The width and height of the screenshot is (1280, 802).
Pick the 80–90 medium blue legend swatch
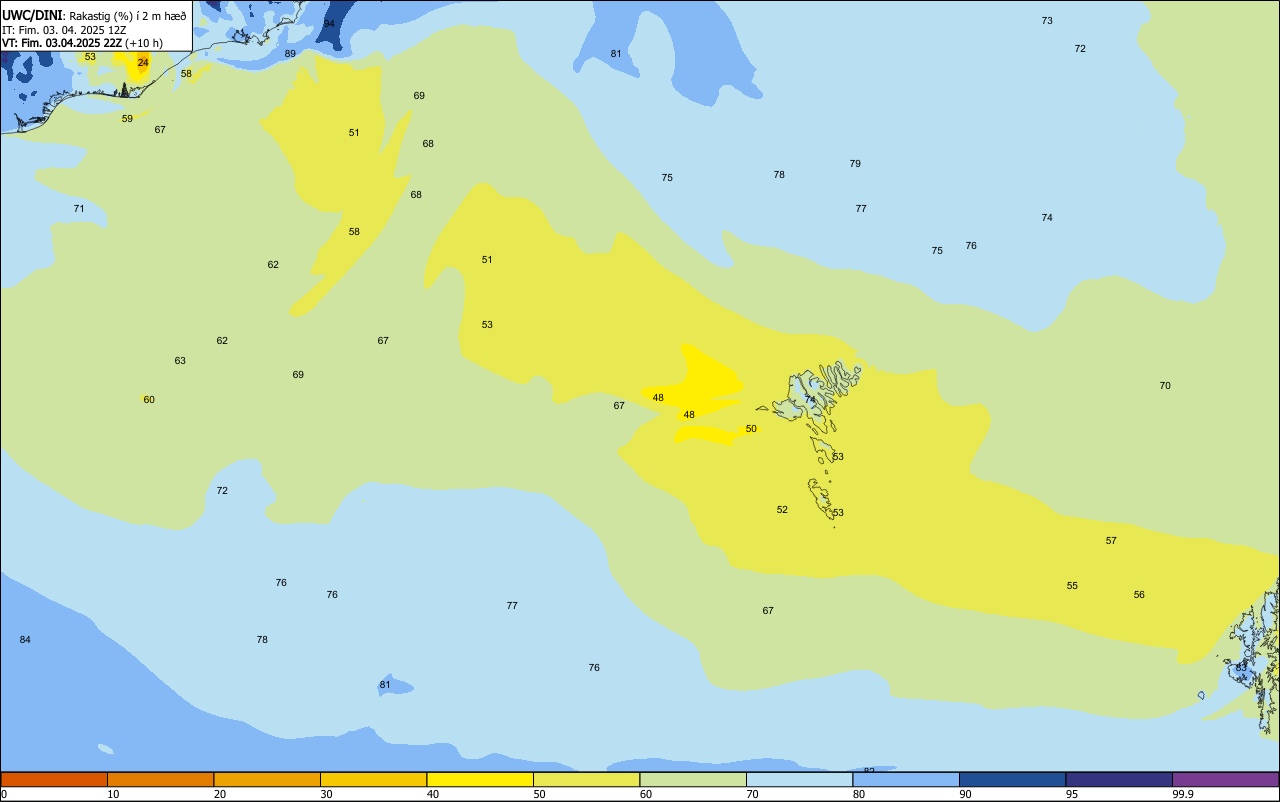coord(906,779)
